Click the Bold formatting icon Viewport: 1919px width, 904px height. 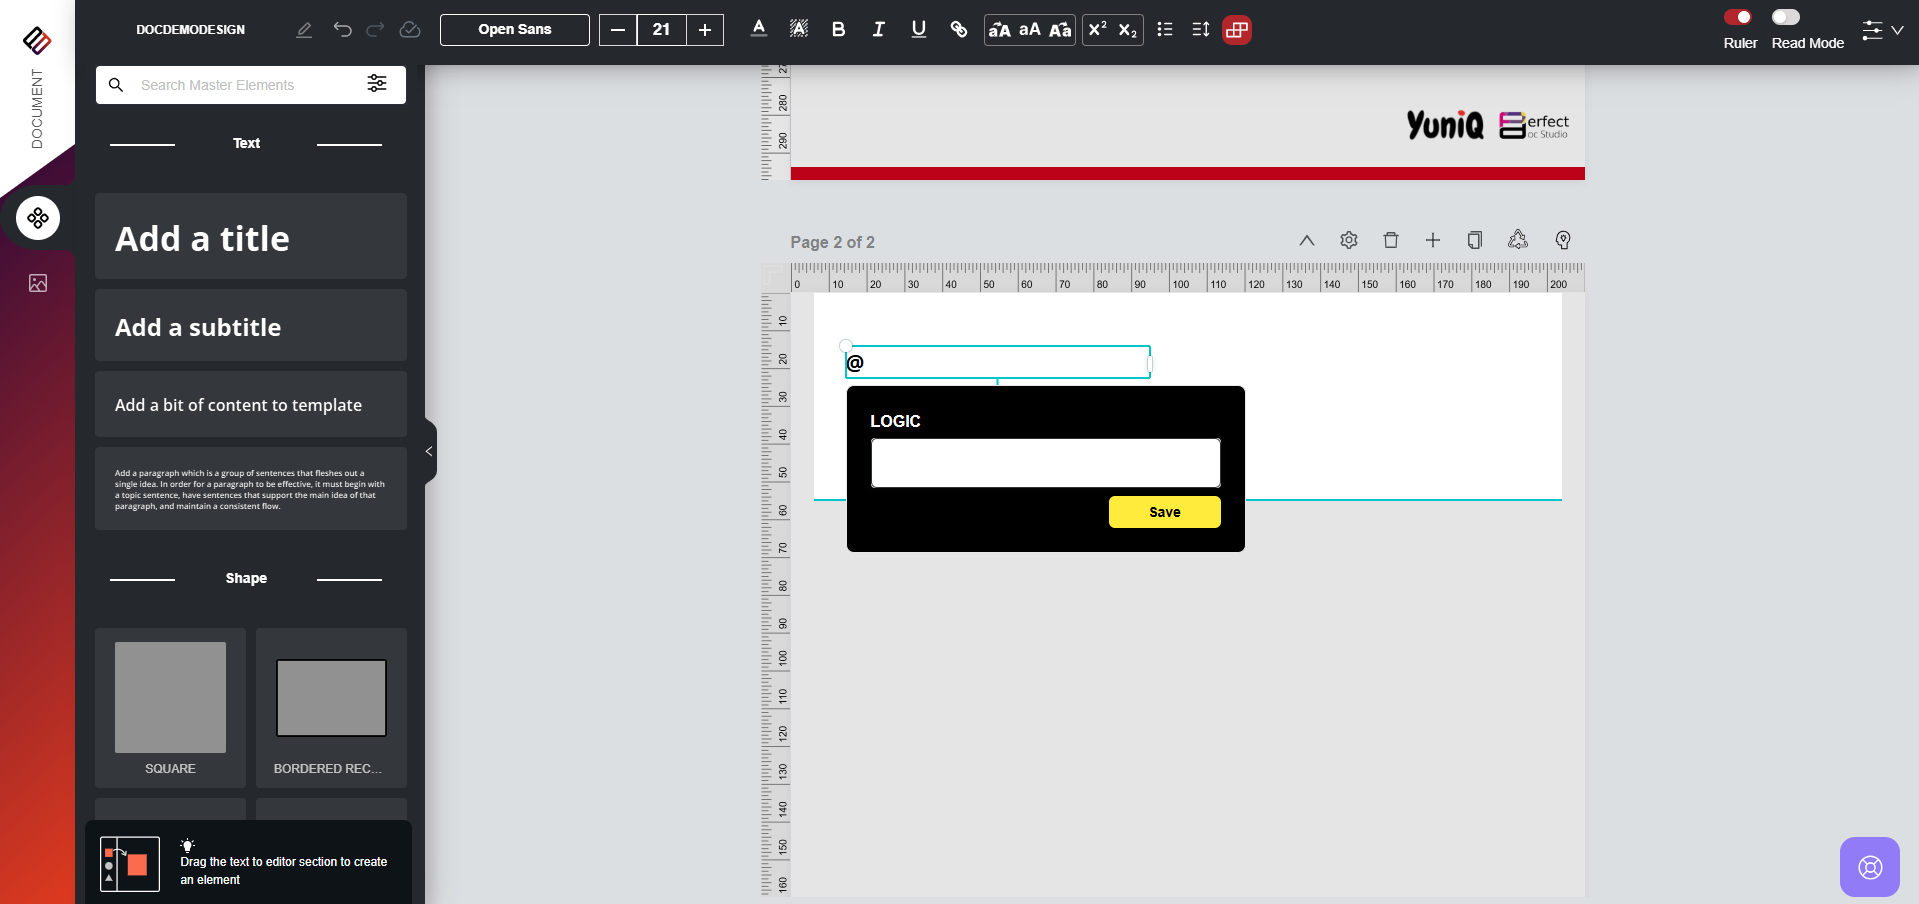tap(838, 30)
